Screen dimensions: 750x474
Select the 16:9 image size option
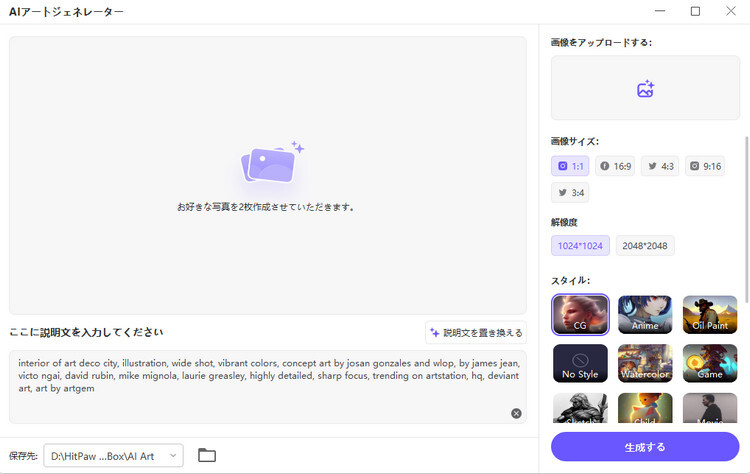(615, 166)
